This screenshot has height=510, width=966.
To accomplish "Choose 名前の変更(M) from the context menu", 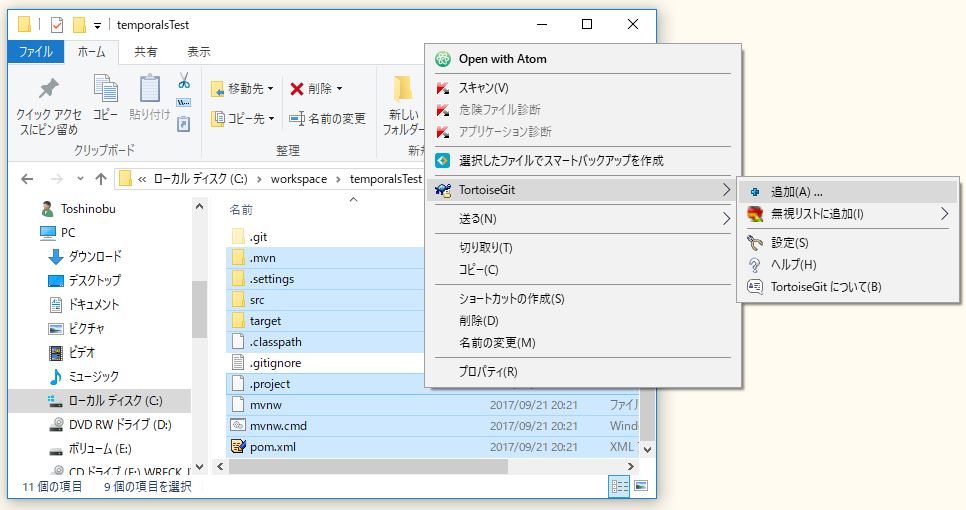I will click(x=582, y=342).
